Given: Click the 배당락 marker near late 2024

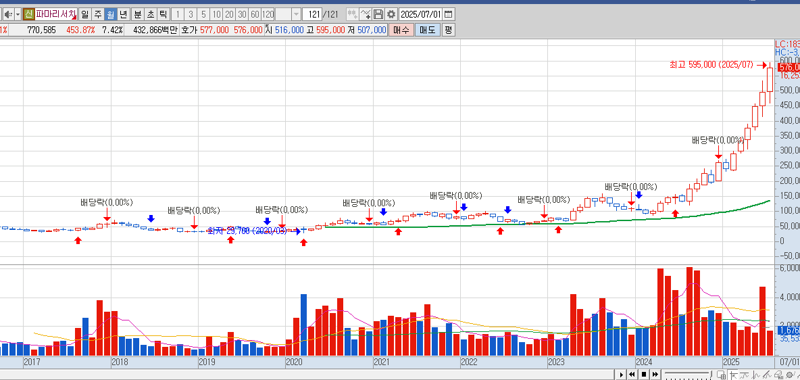Looking at the screenshot, I should tap(718, 140).
